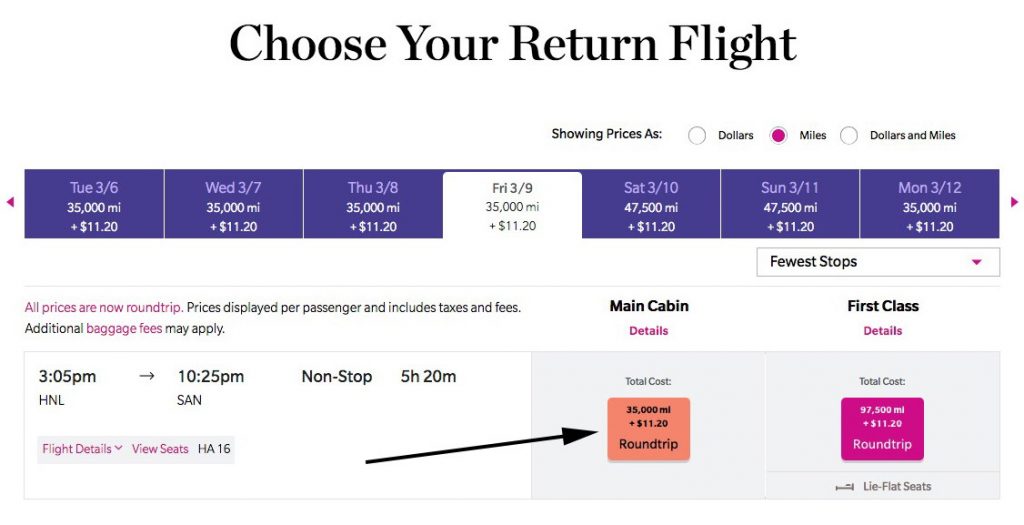This screenshot has width=1024, height=525.
Task: Select Miles price display option
Action: coord(778,135)
